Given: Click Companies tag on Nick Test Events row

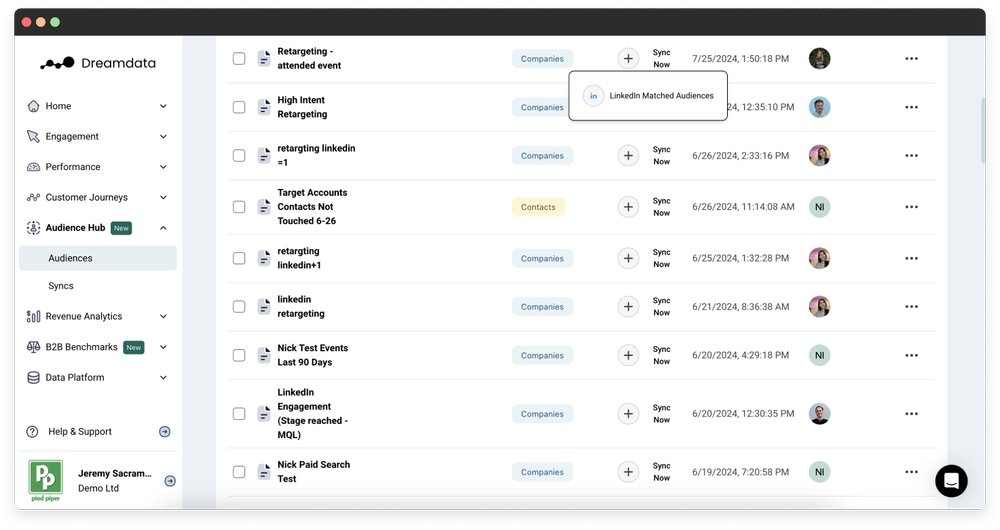Looking at the screenshot, I should tap(542, 355).
